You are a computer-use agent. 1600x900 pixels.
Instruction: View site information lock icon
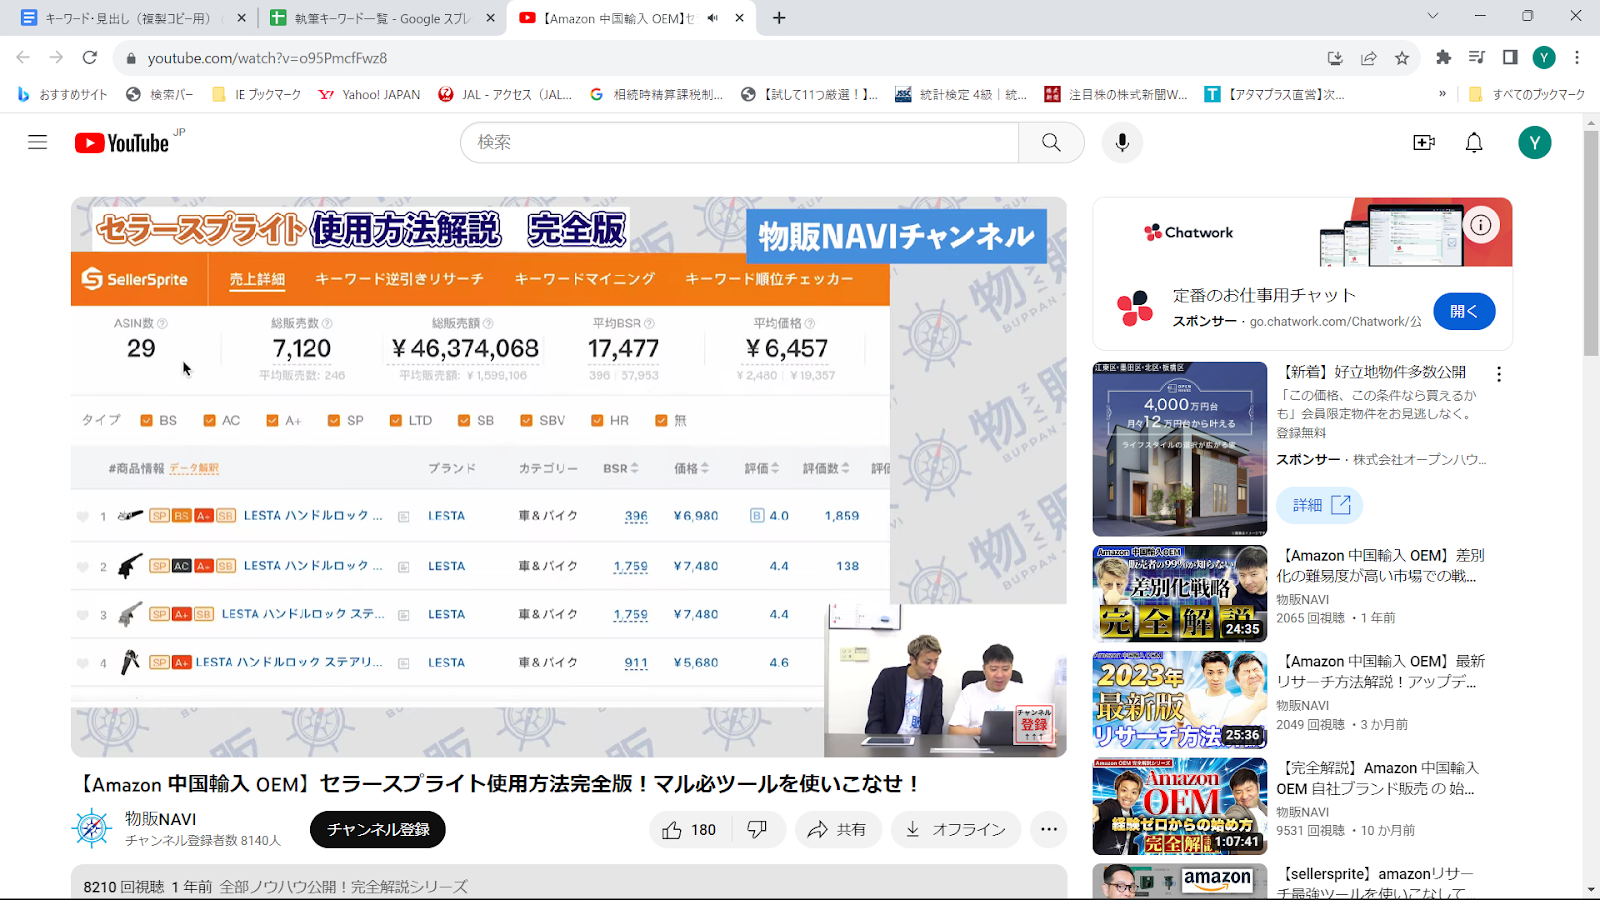[130, 58]
